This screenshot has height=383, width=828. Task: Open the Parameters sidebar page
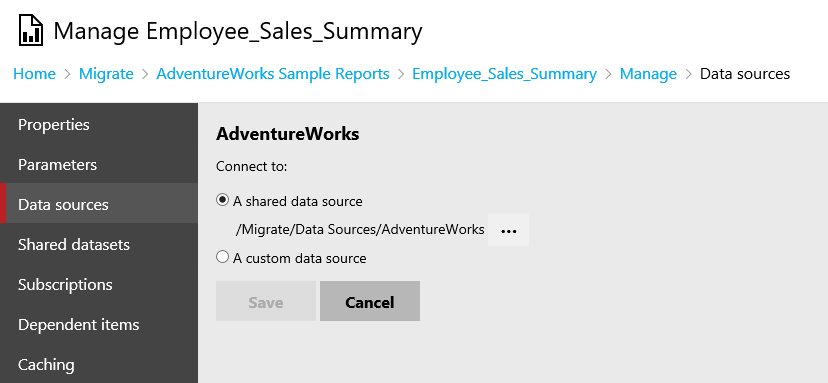click(x=99, y=164)
